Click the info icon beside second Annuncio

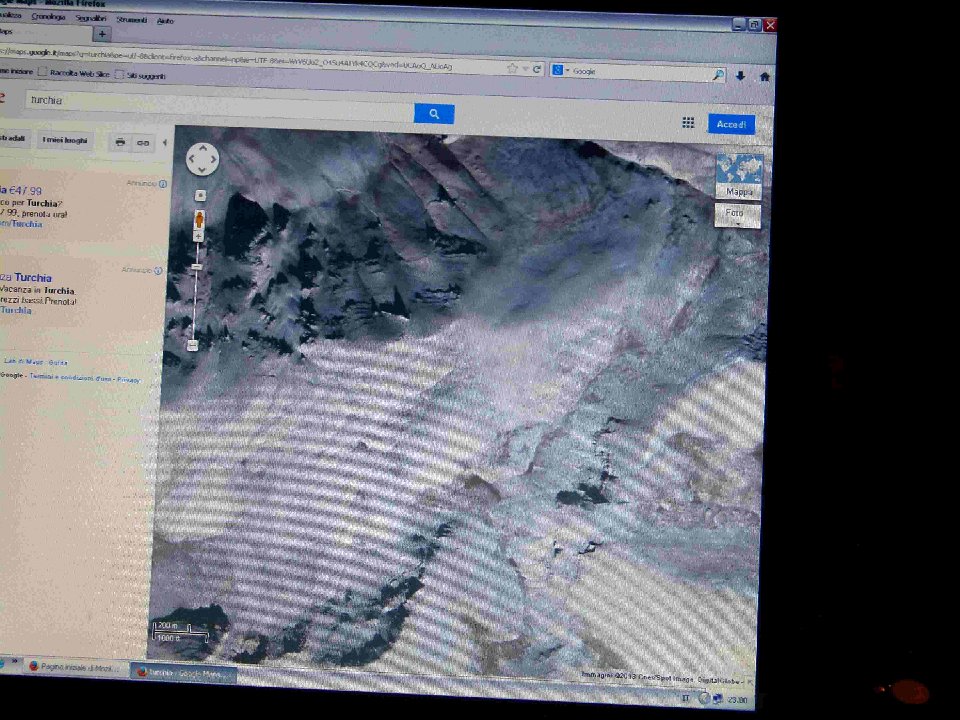click(158, 271)
